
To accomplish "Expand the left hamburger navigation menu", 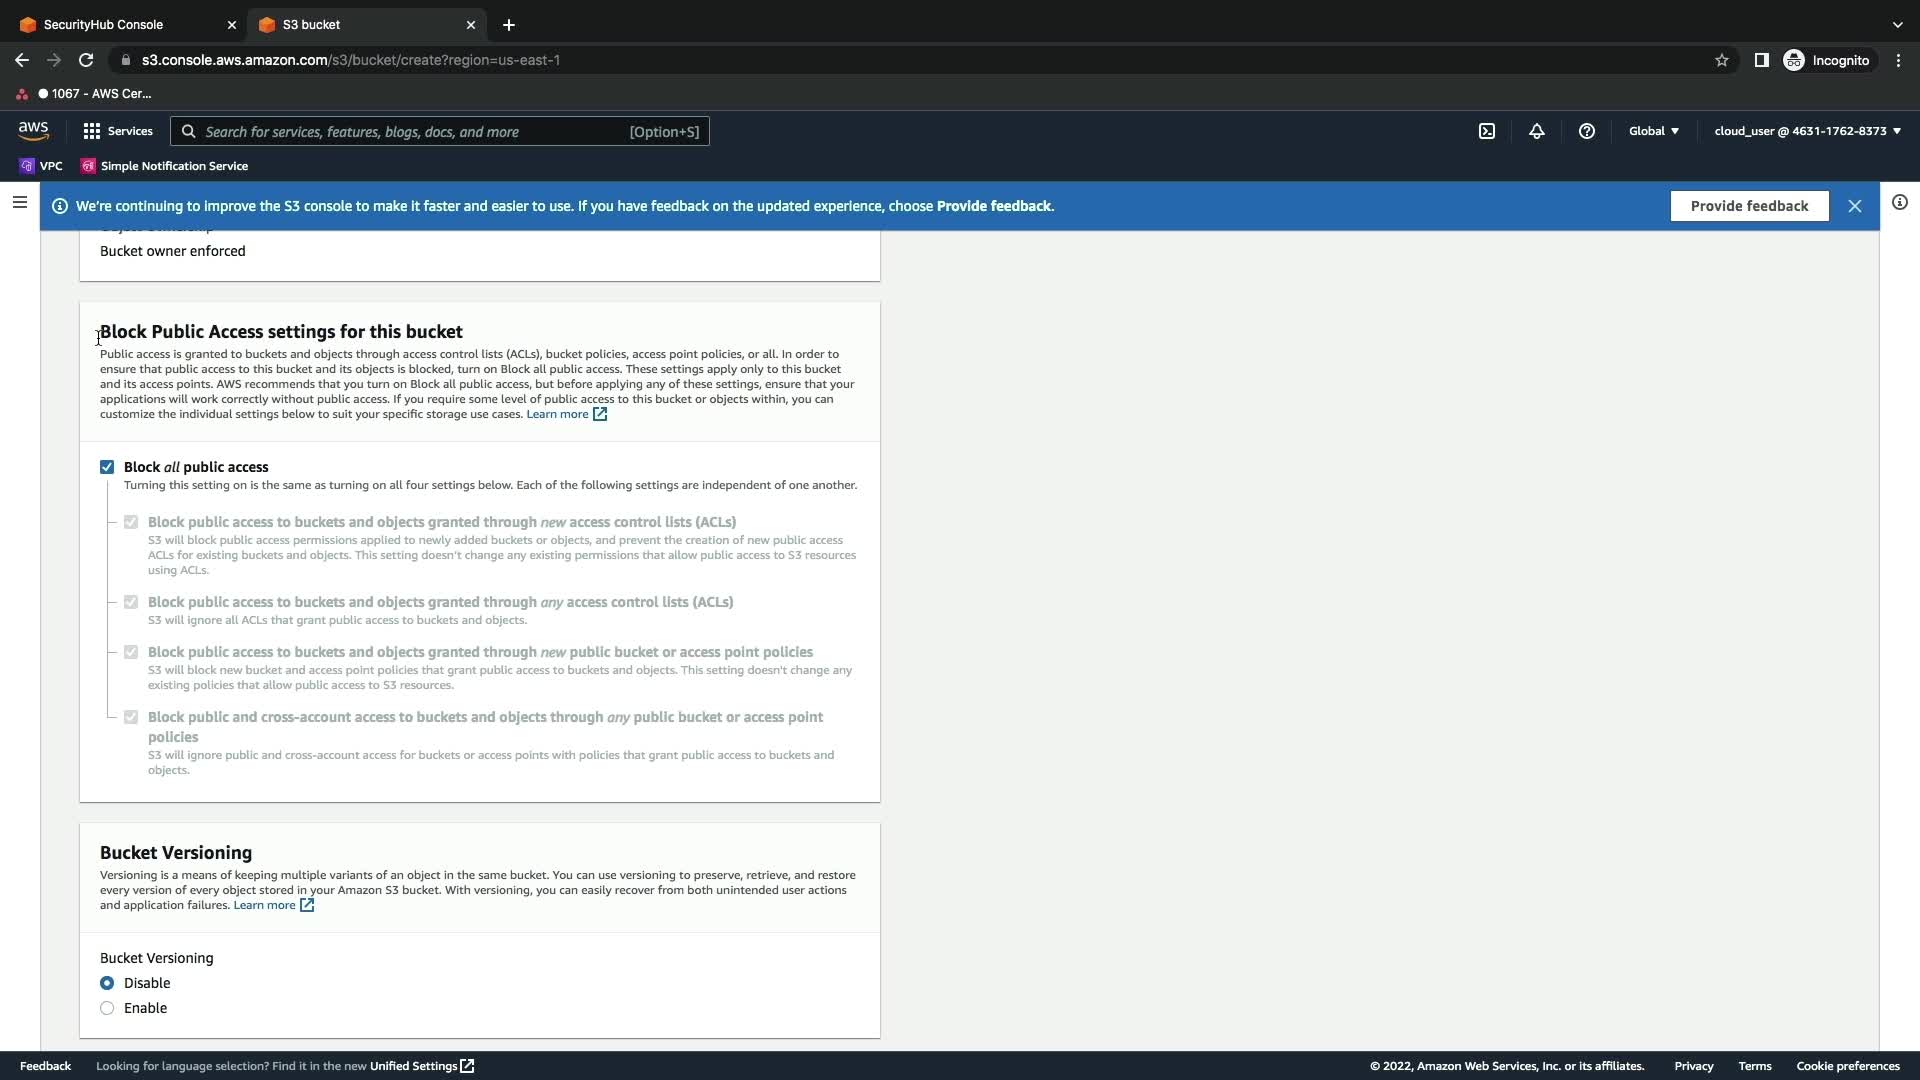I will pos(19,202).
